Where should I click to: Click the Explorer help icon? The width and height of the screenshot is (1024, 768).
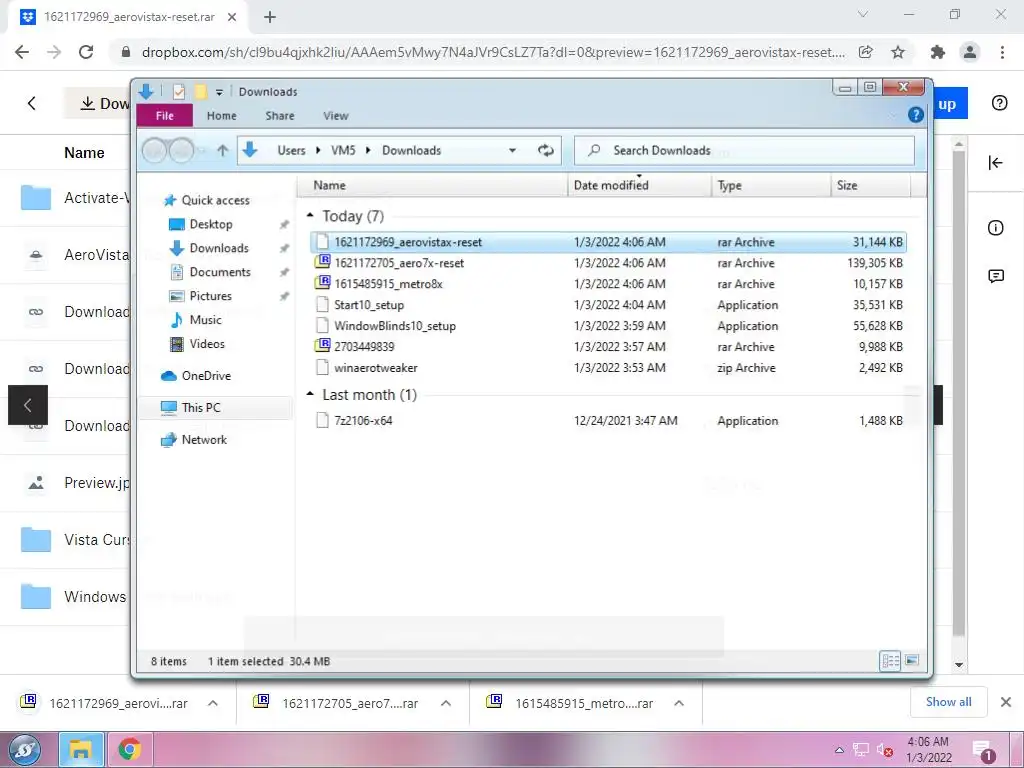(916, 116)
